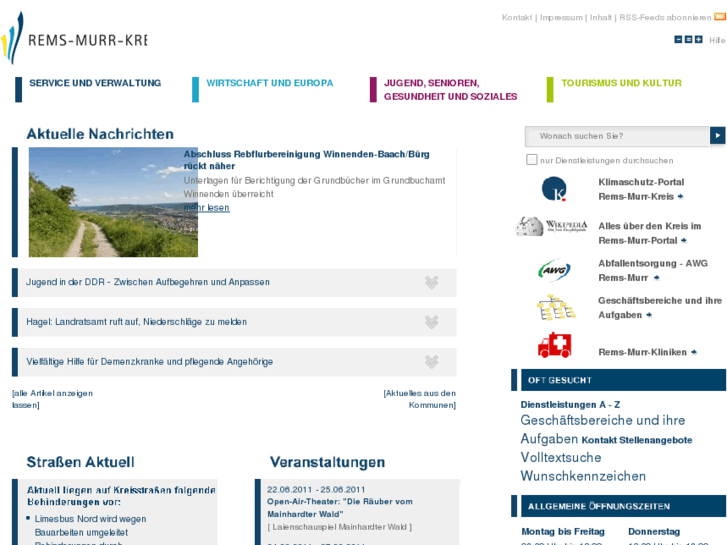Open event 'Open-Air-Theater: Die Räuber vom Mainhardter Wald'
727x545 pixels.
coord(340,508)
